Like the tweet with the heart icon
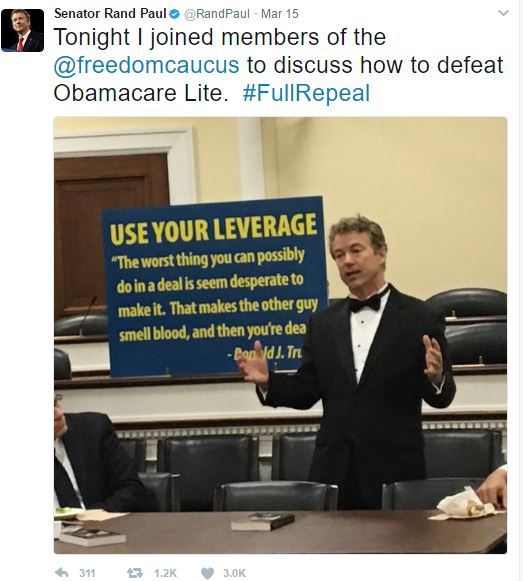The image size is (523, 581). tap(208, 573)
